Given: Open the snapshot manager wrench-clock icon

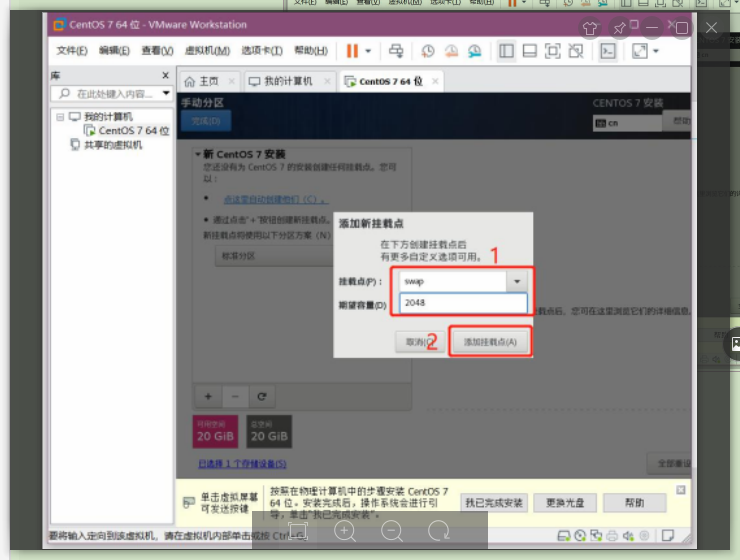Looking at the screenshot, I should point(475,51).
